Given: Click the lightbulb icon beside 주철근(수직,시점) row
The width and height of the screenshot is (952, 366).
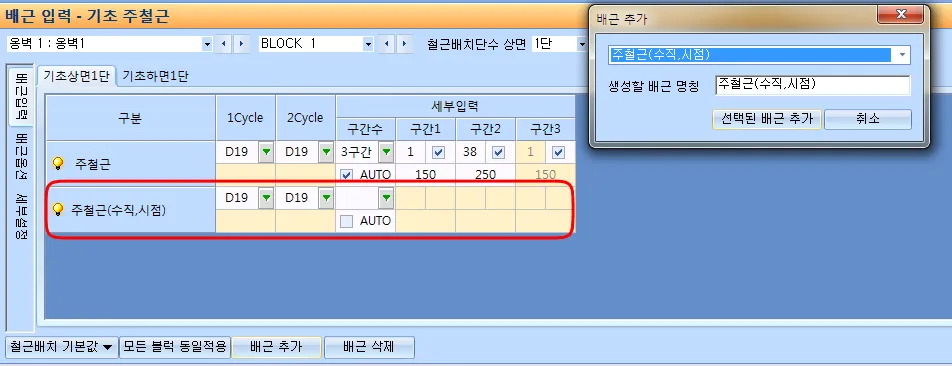Looking at the screenshot, I should 58,209.
